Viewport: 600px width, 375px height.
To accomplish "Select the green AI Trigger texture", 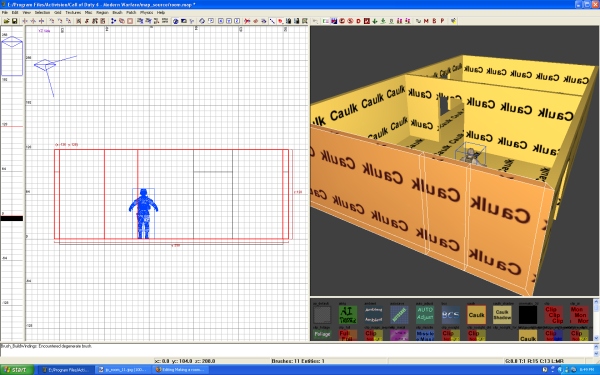I will pos(348,315).
